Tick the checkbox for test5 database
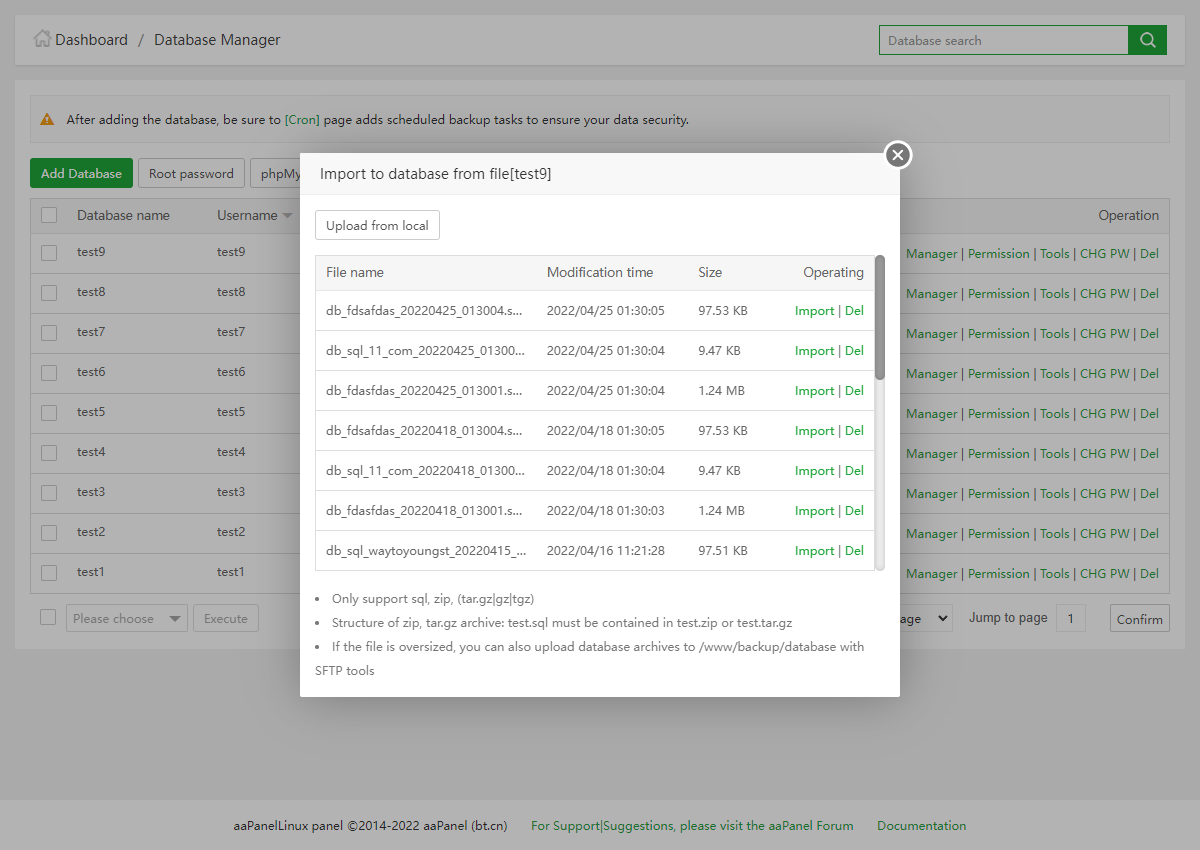The width and height of the screenshot is (1200, 850). [x=49, y=413]
